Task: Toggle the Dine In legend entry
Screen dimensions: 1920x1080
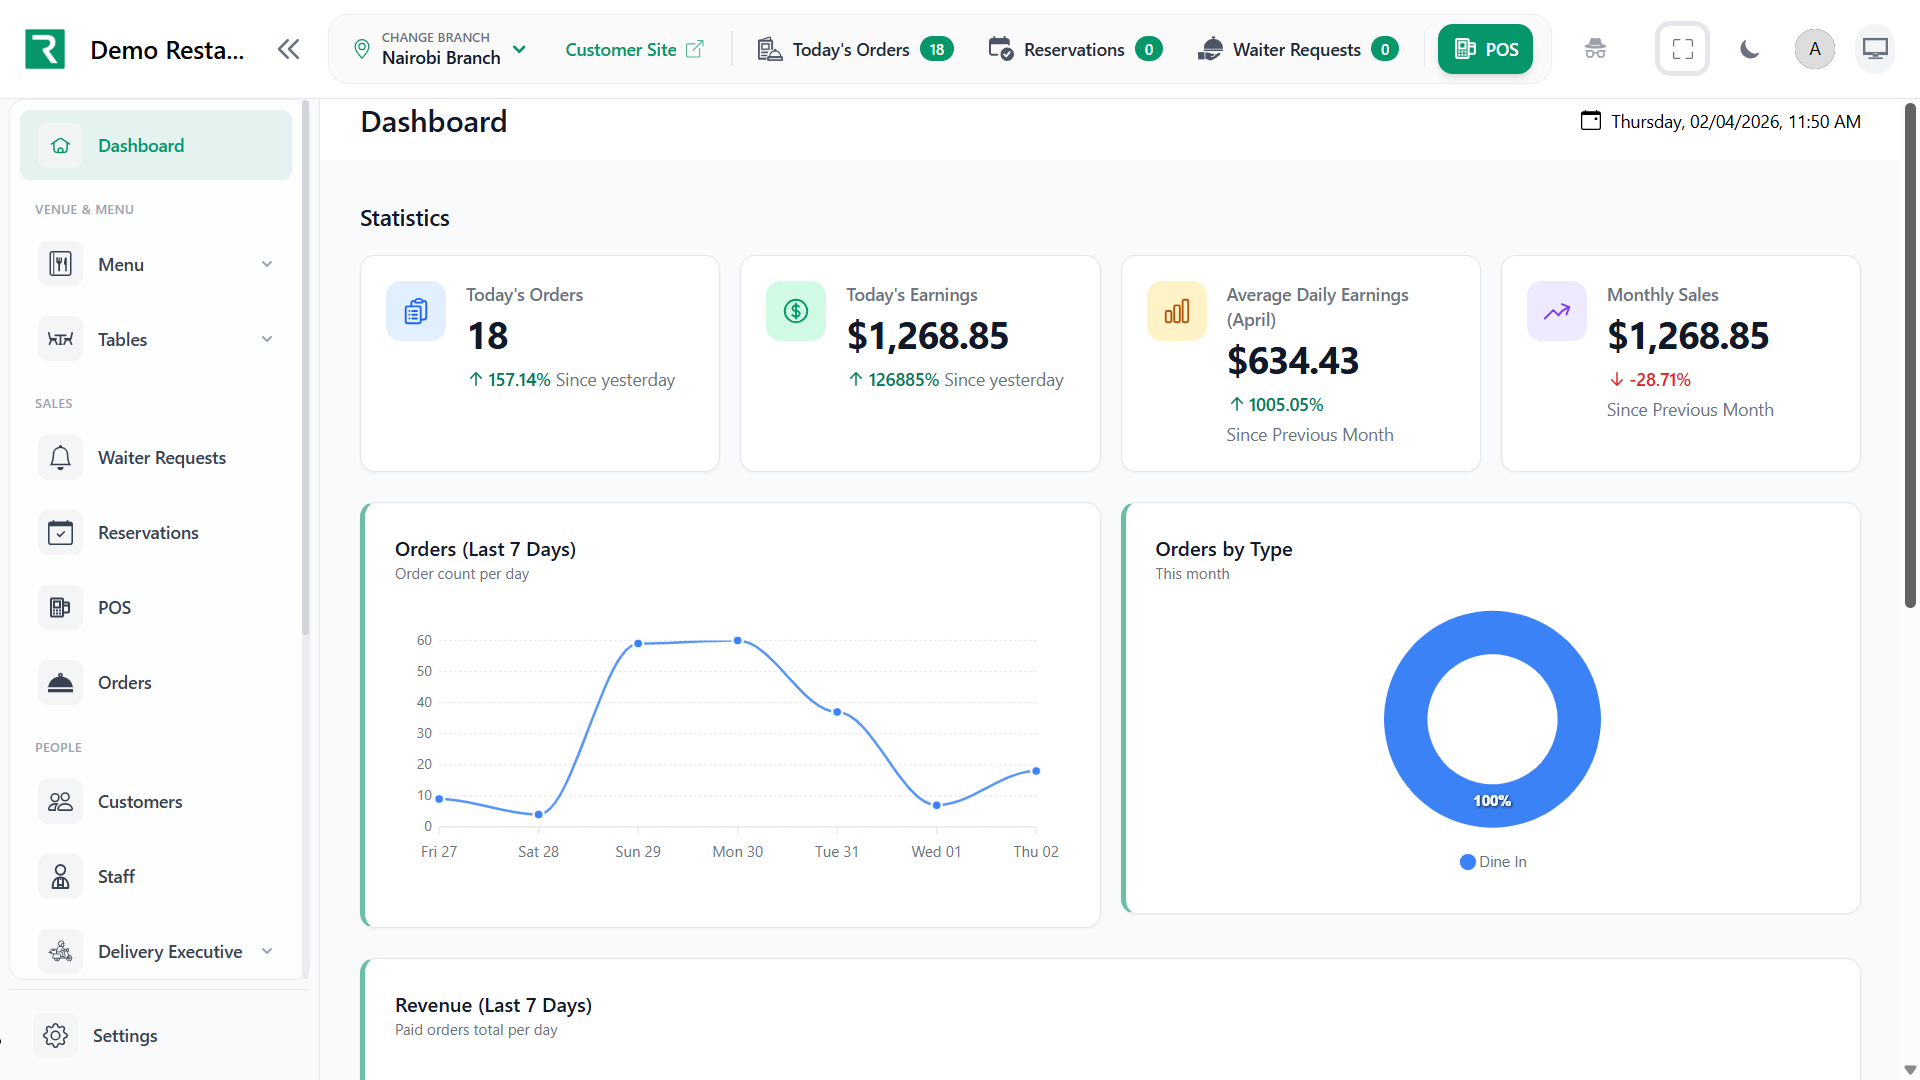Action: pyautogui.click(x=1493, y=862)
